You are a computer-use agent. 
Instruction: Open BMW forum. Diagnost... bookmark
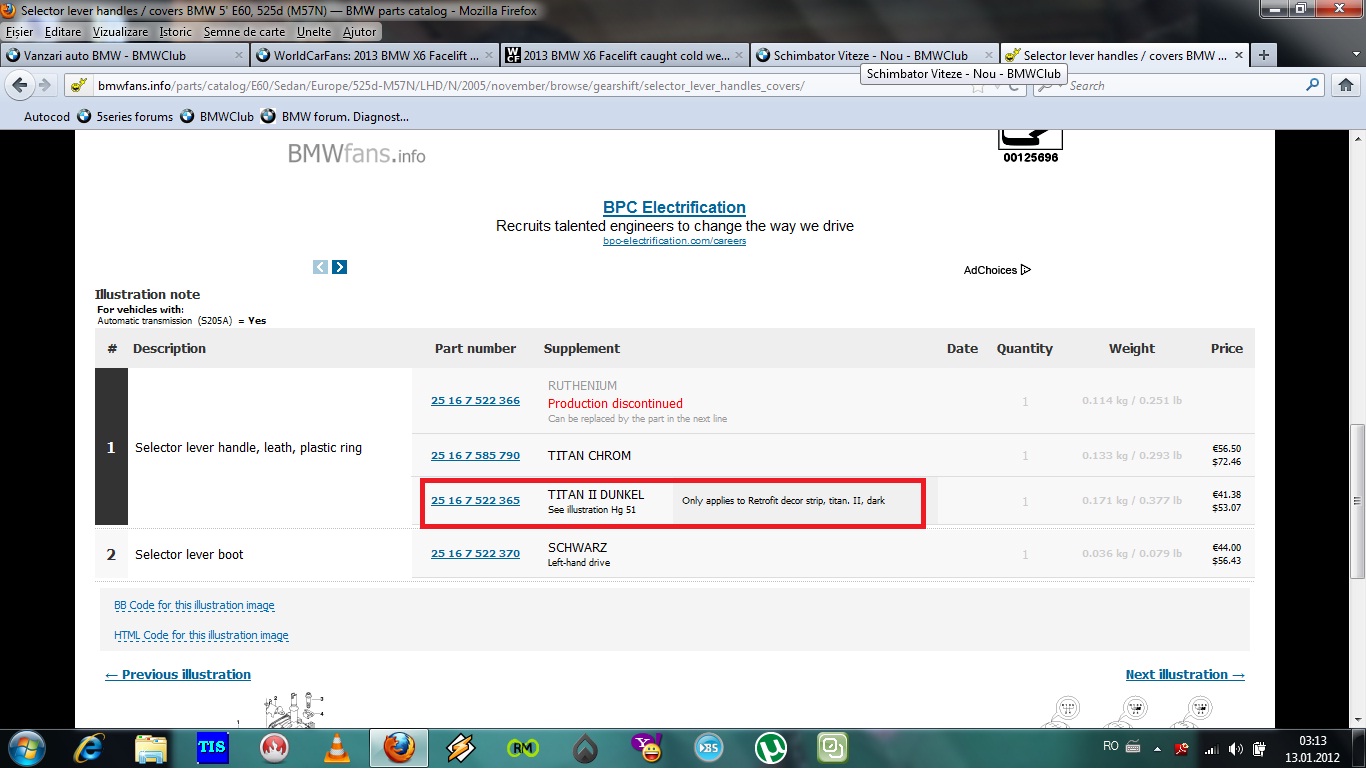click(x=335, y=117)
